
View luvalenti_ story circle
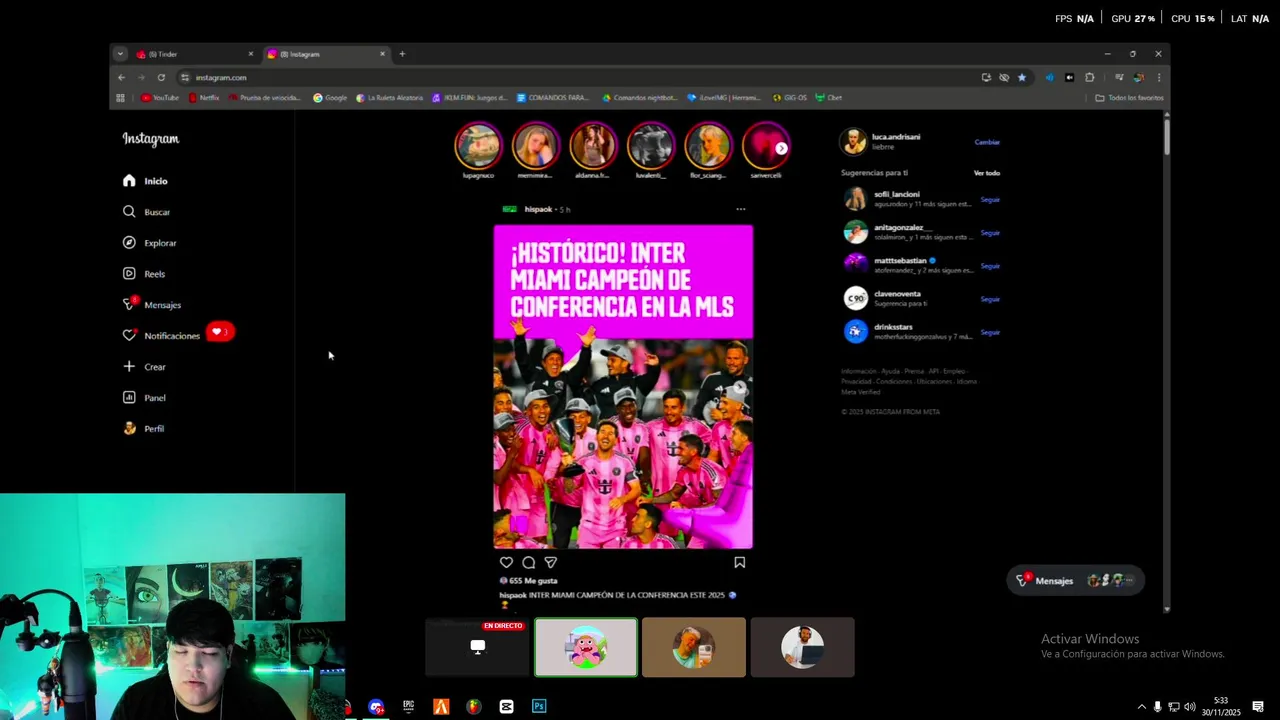pyautogui.click(x=651, y=146)
